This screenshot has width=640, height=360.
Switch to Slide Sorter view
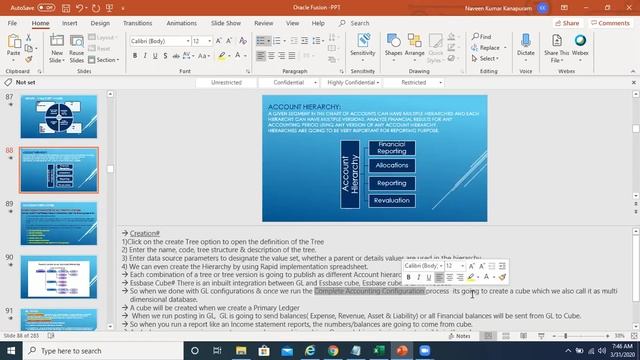pos(506,336)
